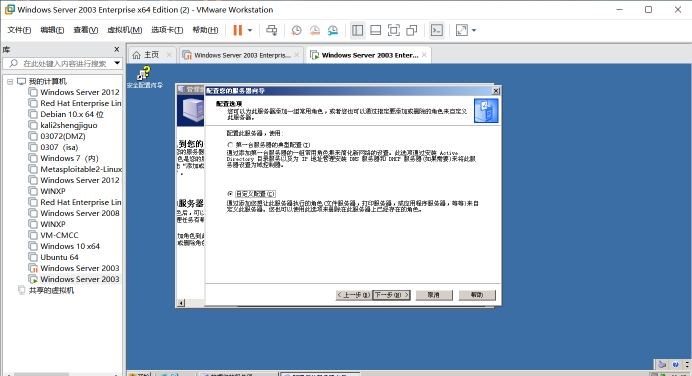This screenshot has width=692, height=376.
Task: Collapse the 我的计算机 tree node
Action: (10, 82)
